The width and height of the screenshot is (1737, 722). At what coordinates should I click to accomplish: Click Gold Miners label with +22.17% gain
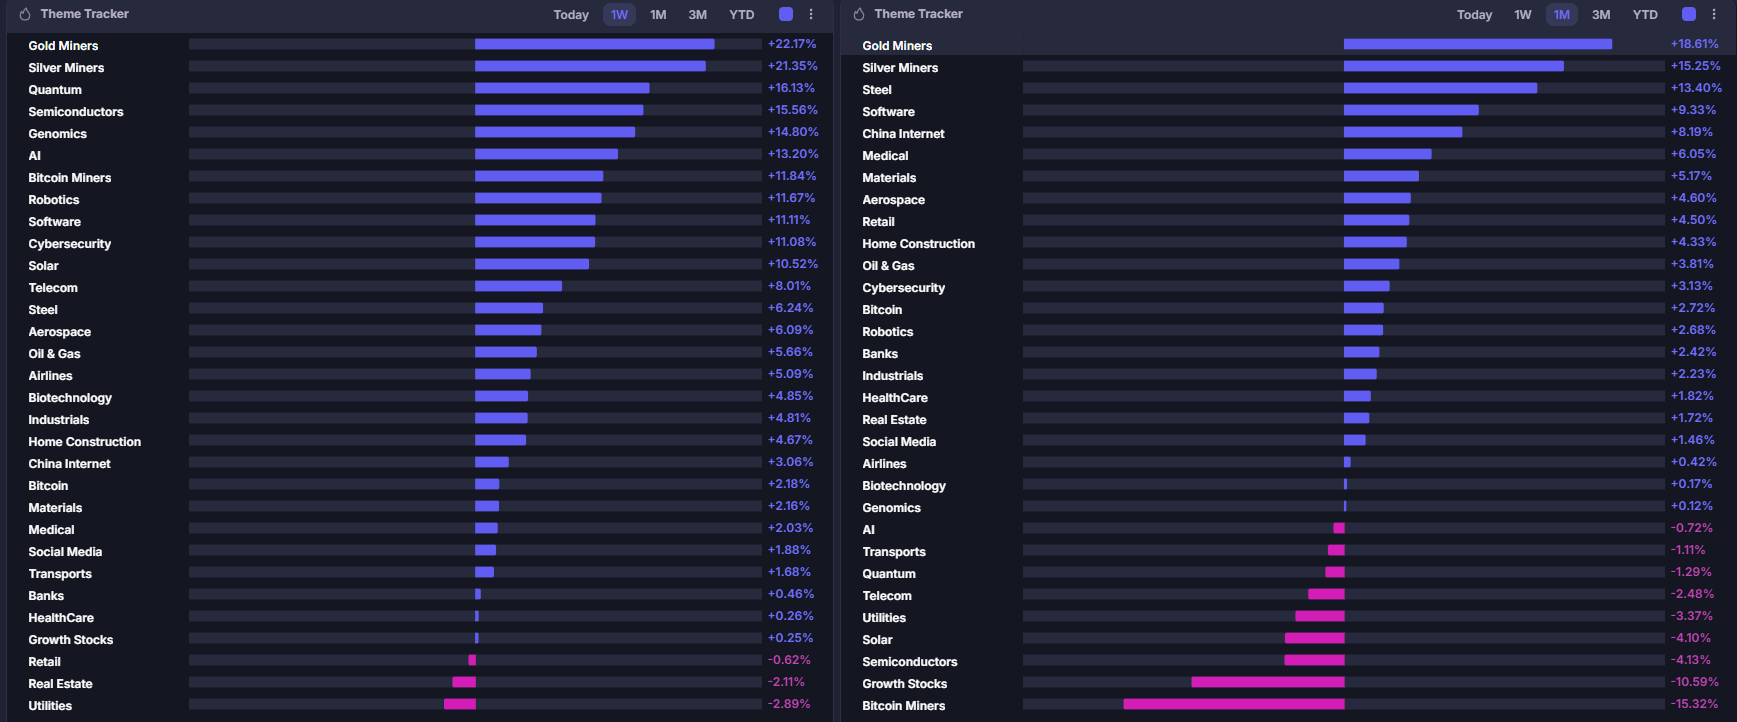[63, 46]
